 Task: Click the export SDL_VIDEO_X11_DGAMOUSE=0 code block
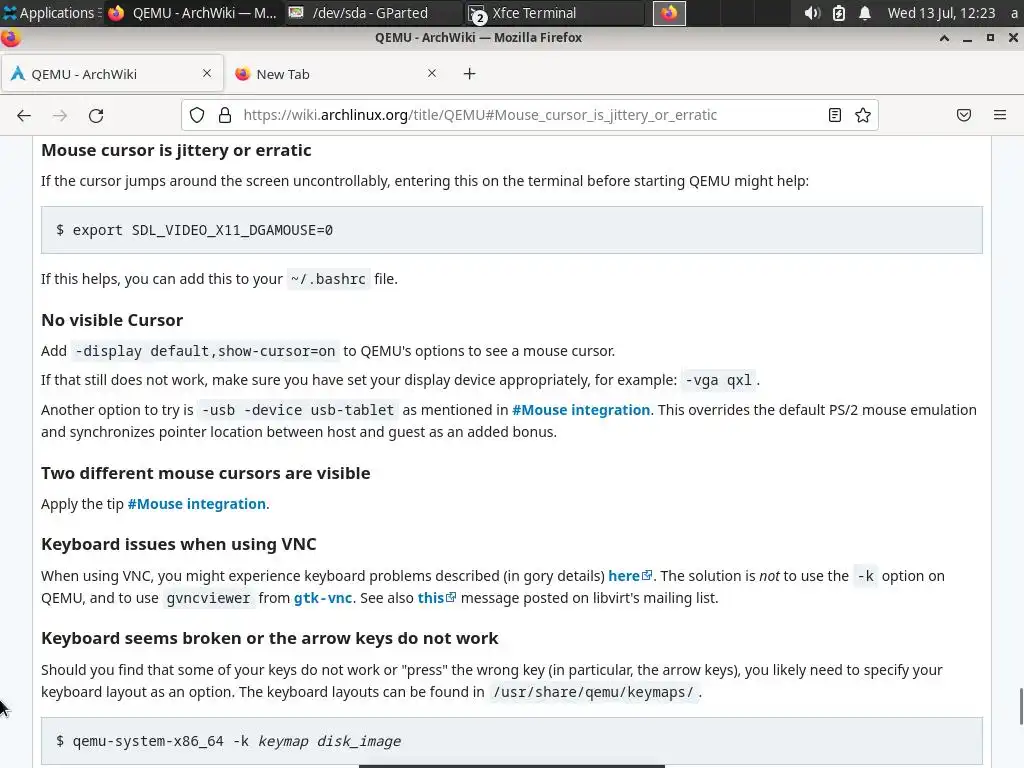pos(511,230)
